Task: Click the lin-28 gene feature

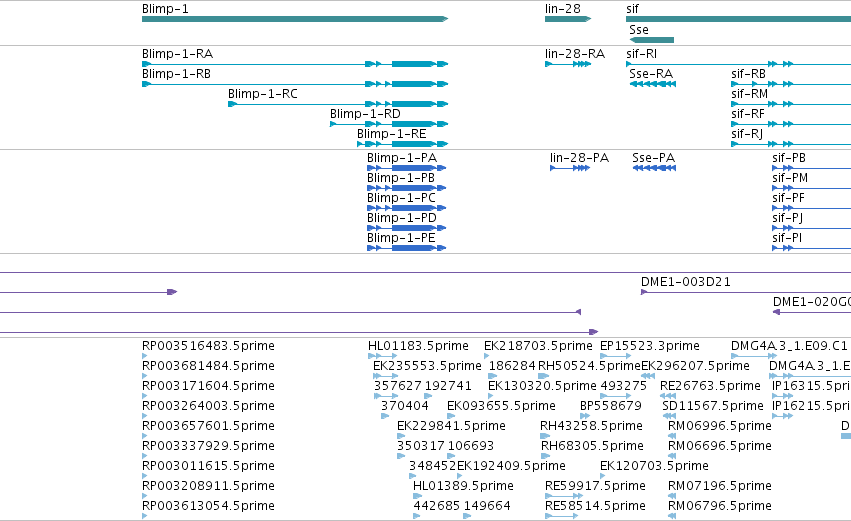Action: click(568, 19)
